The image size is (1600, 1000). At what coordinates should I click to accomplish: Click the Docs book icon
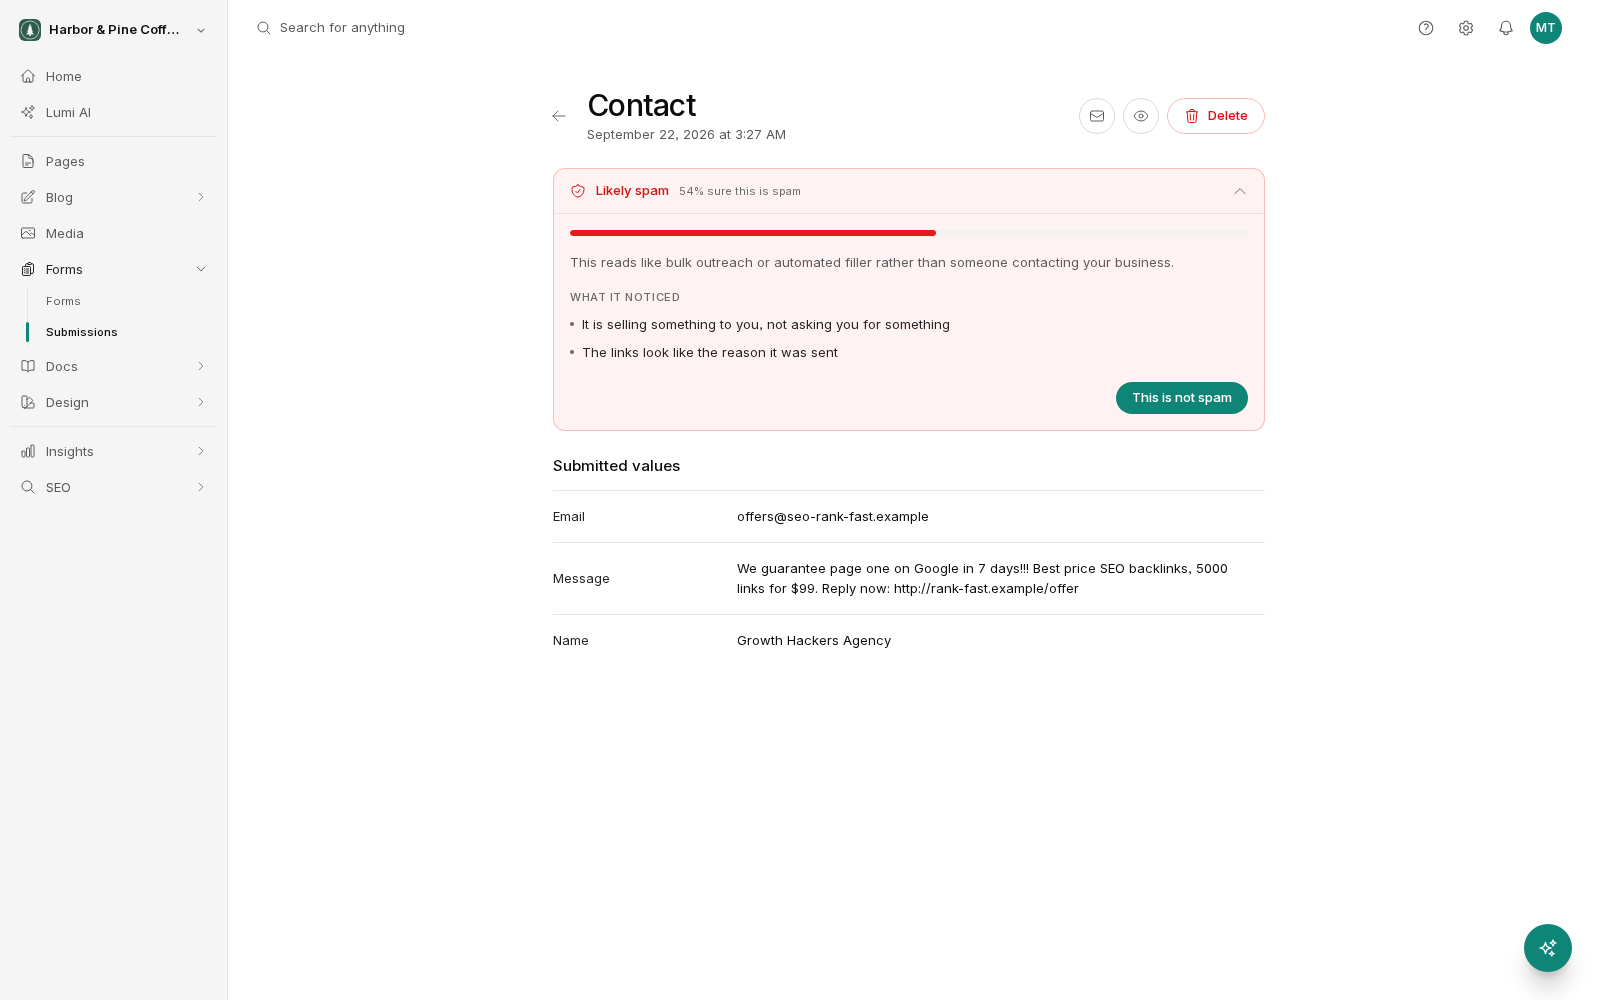pyautogui.click(x=28, y=366)
